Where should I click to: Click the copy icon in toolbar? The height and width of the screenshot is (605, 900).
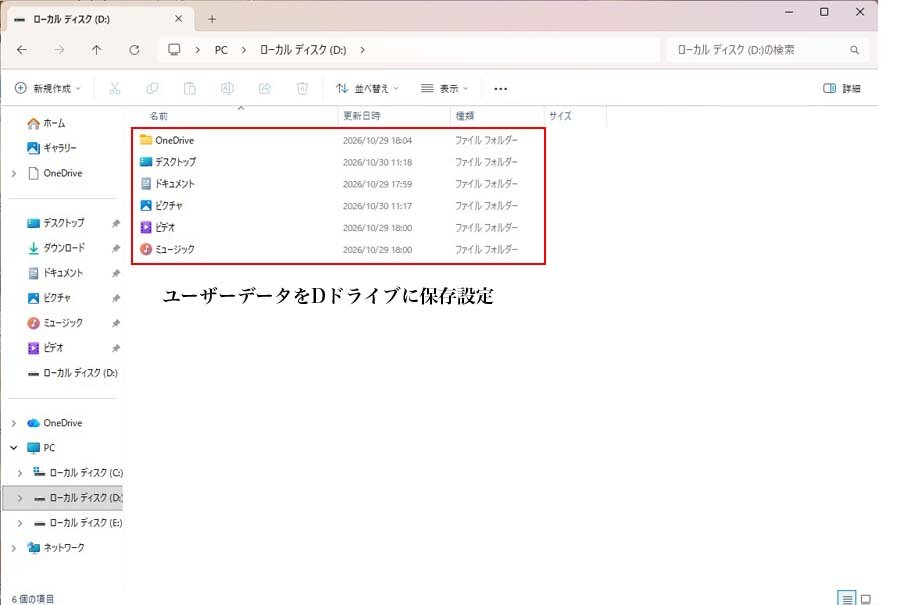tap(152, 88)
